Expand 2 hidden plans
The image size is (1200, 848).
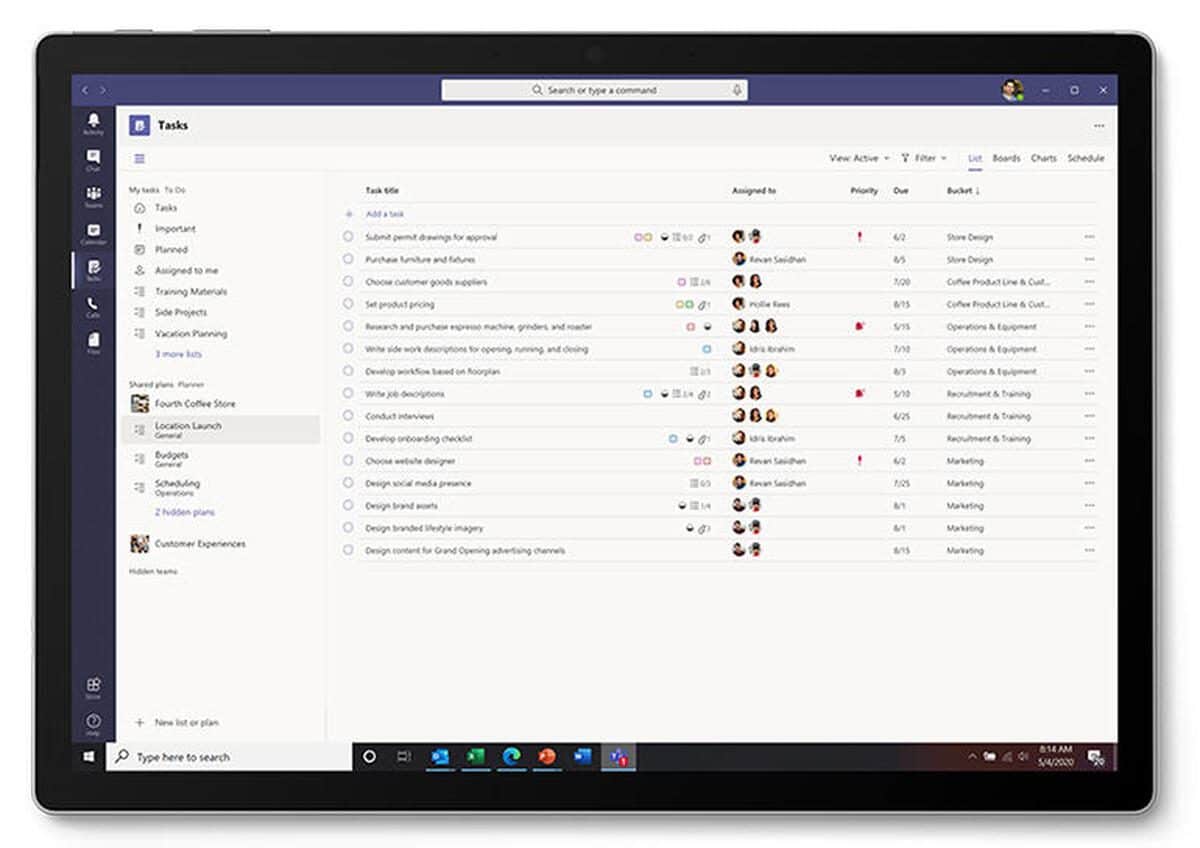click(x=185, y=512)
